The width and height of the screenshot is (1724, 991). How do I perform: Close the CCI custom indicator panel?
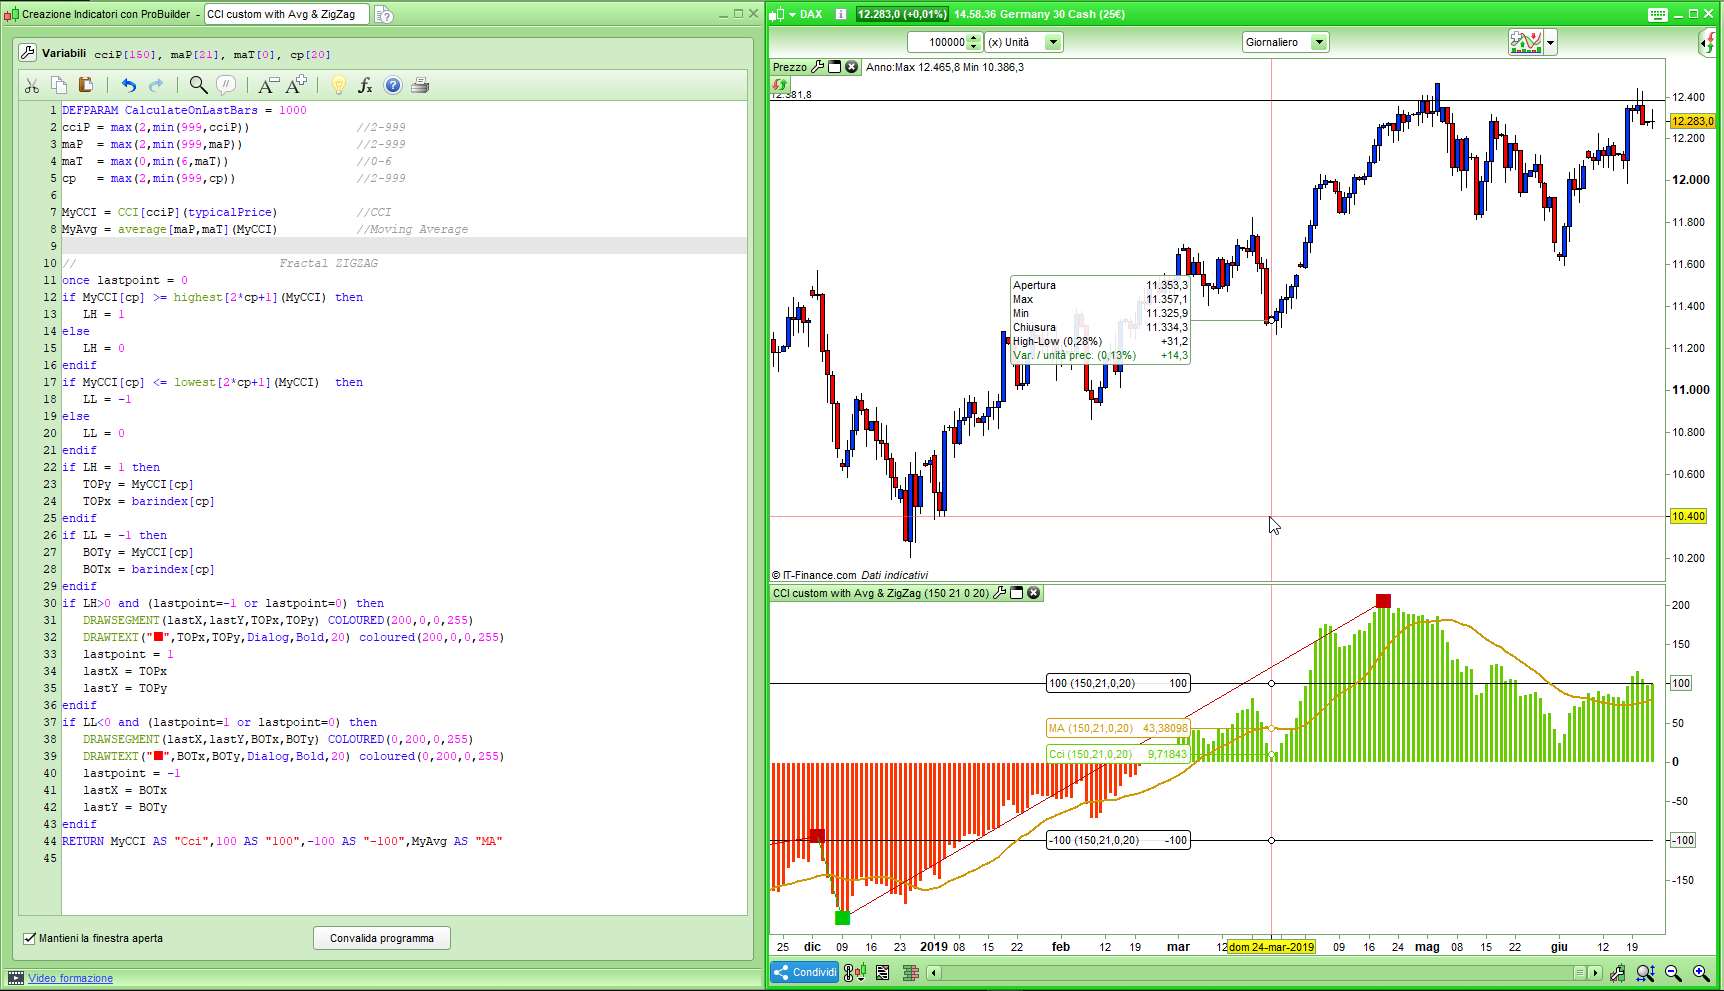coord(1034,593)
